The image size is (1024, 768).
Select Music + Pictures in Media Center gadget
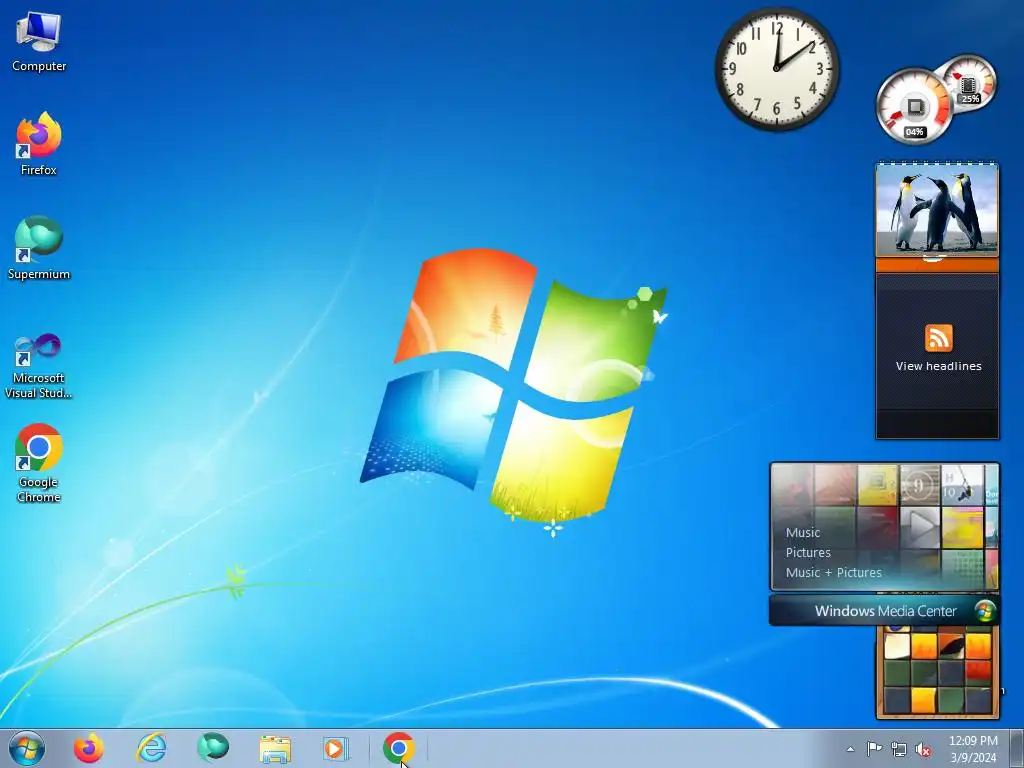(x=833, y=573)
